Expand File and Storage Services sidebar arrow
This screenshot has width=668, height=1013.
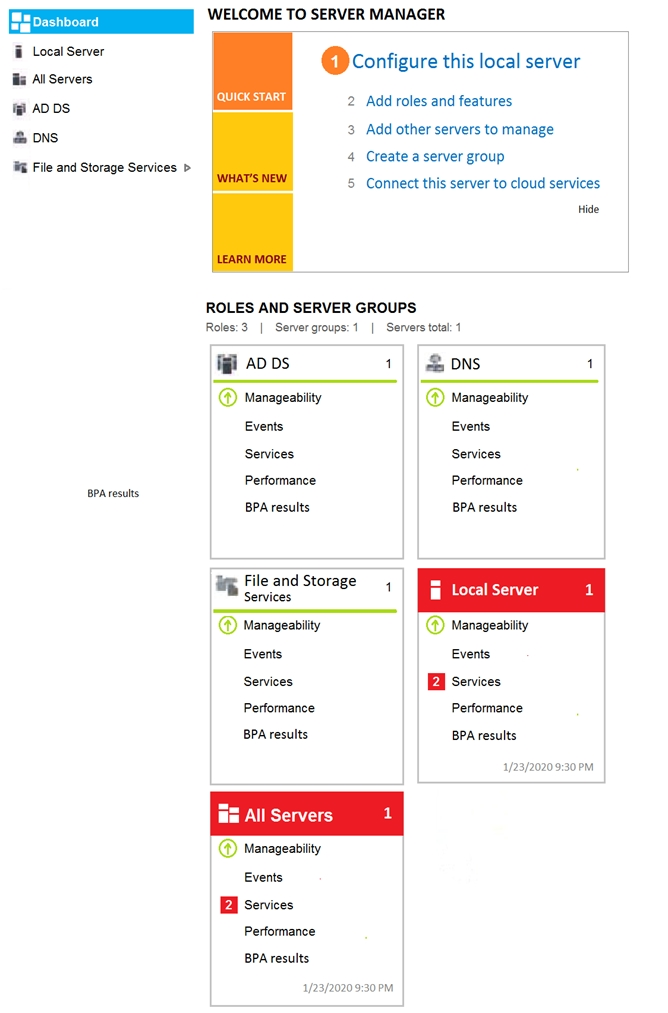tap(187, 168)
